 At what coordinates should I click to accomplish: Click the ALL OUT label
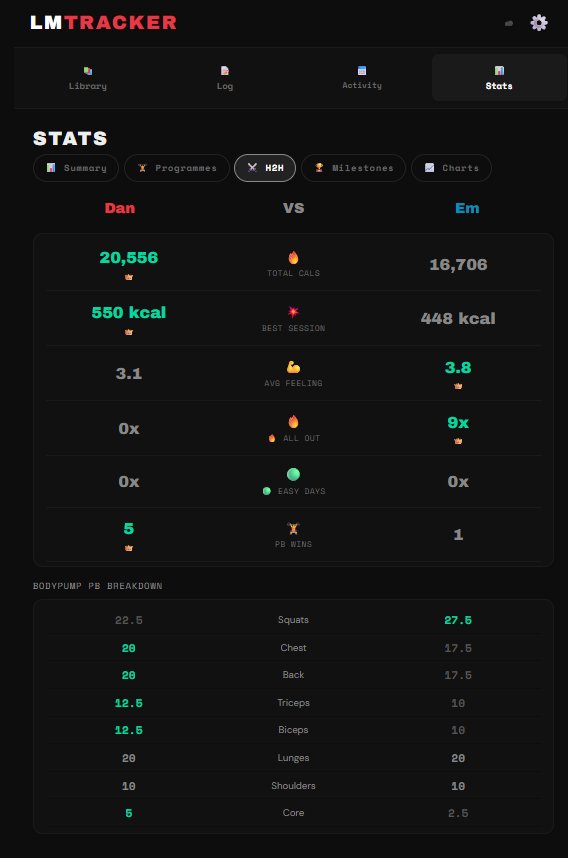point(302,438)
